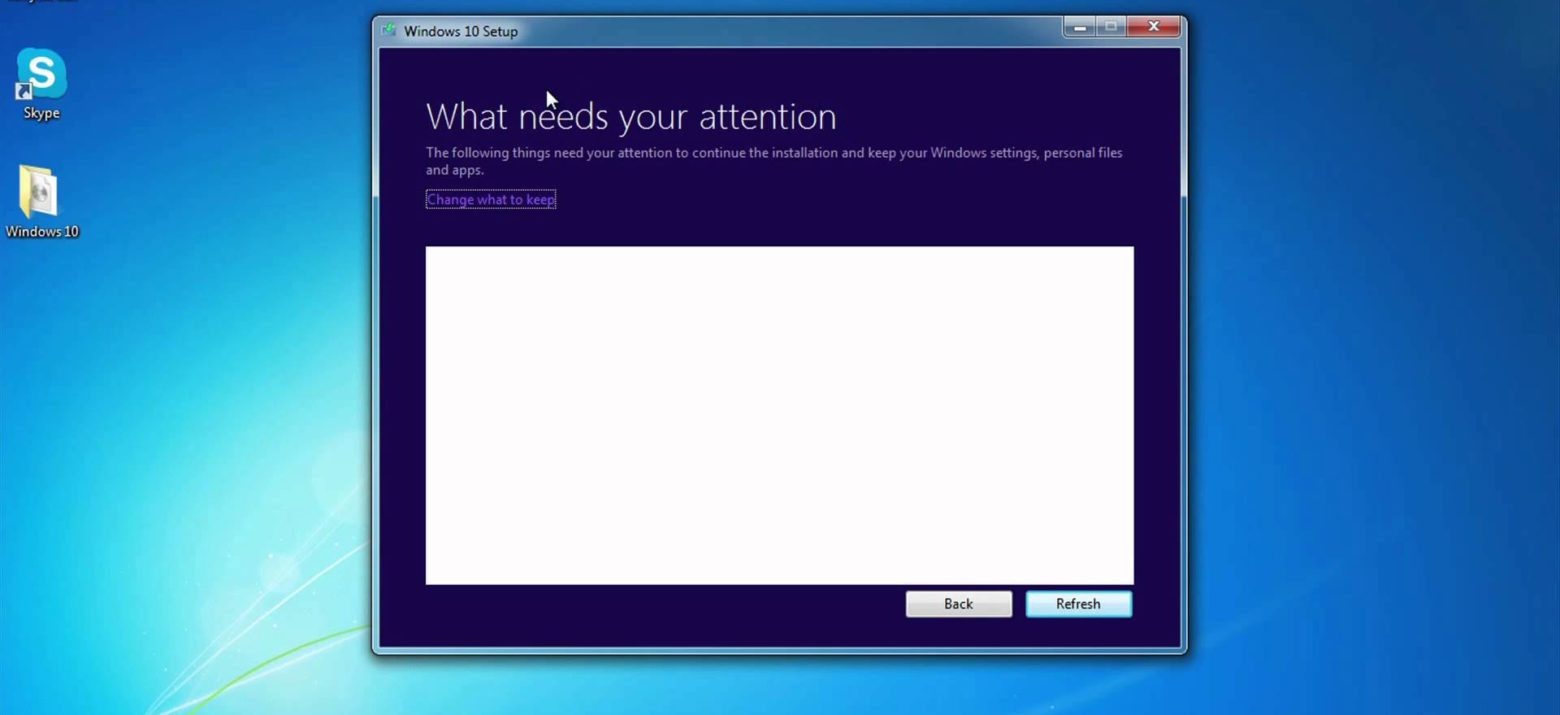Viewport: 1560px width, 715px height.
Task: Click the partially hidden icon label above Skype
Action: click(x=42, y=2)
